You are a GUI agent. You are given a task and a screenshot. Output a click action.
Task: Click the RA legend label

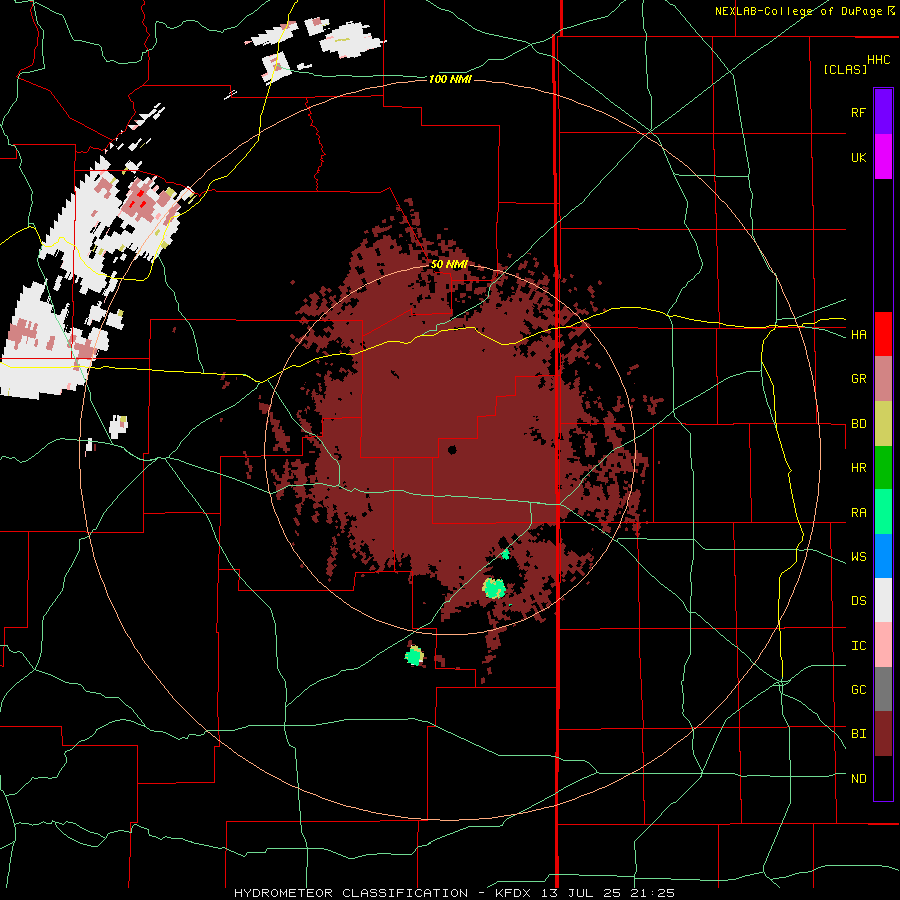pos(858,513)
